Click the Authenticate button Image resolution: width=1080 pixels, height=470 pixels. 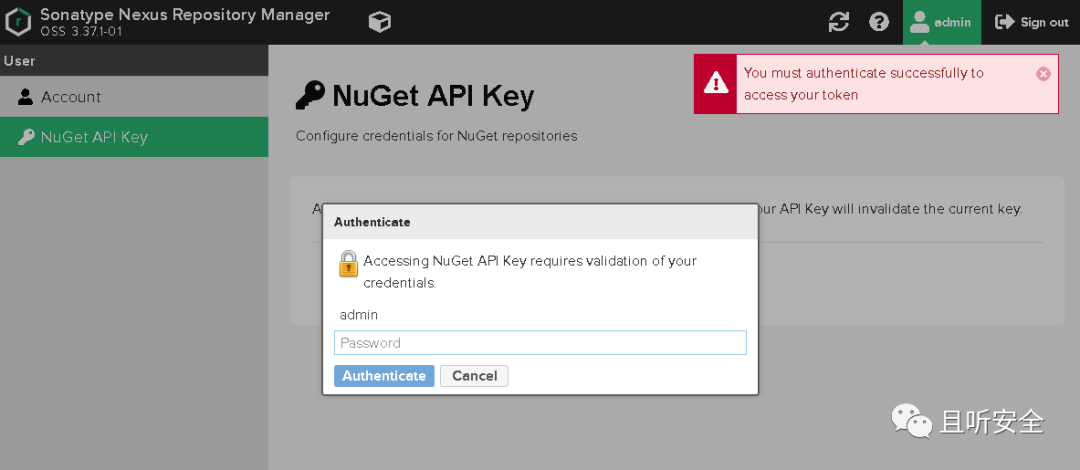pos(384,376)
